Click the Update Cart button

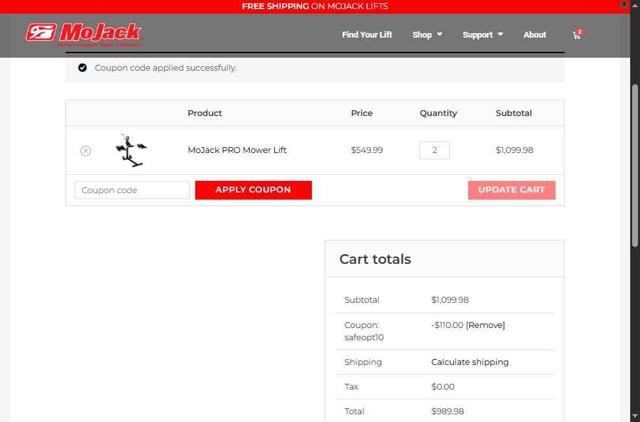(511, 190)
